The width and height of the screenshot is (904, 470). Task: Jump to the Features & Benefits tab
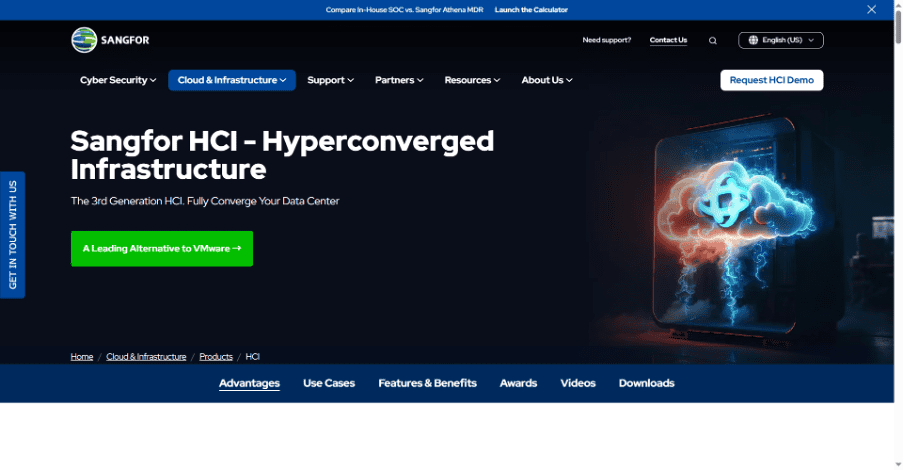[x=427, y=383]
